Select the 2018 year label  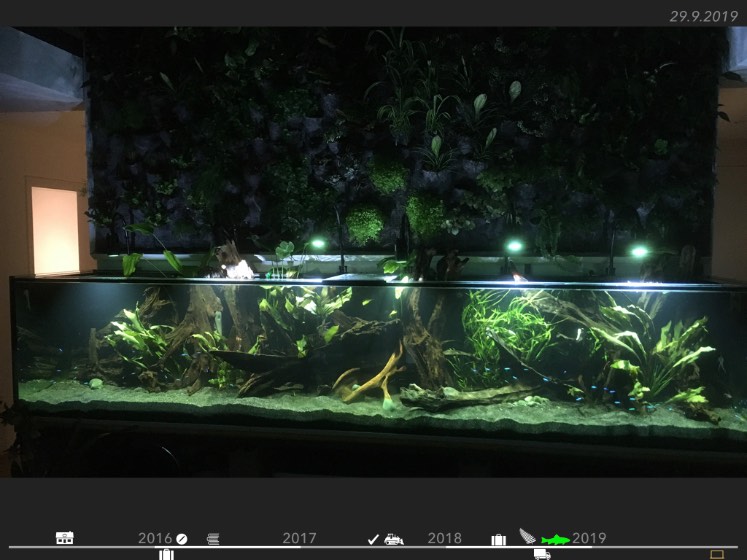pos(445,538)
